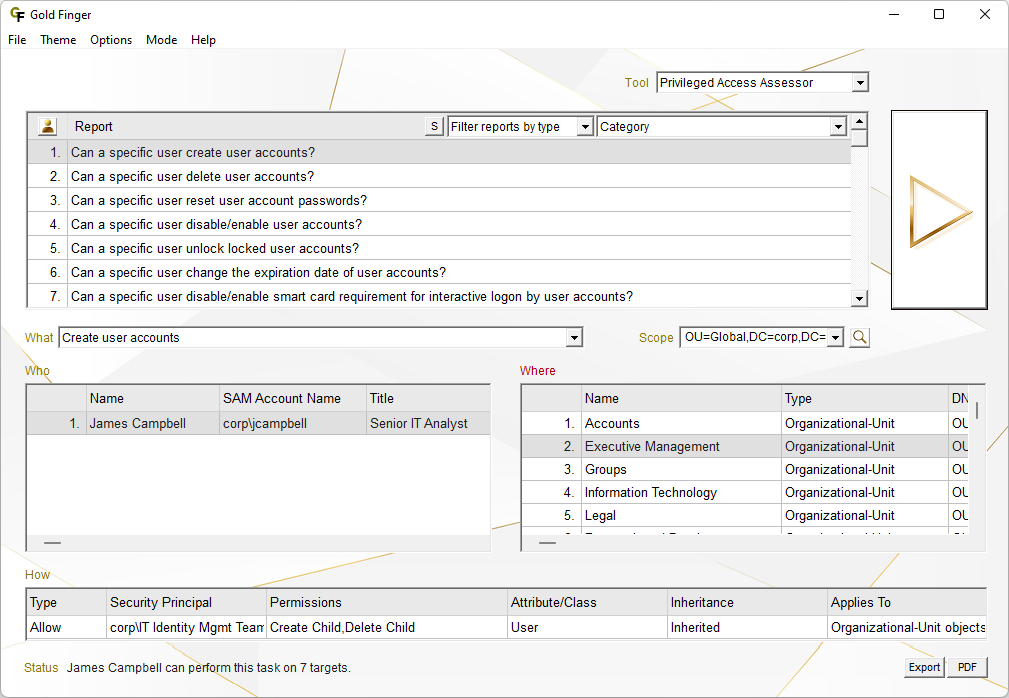
Task: Open the File menu
Action: point(17,40)
